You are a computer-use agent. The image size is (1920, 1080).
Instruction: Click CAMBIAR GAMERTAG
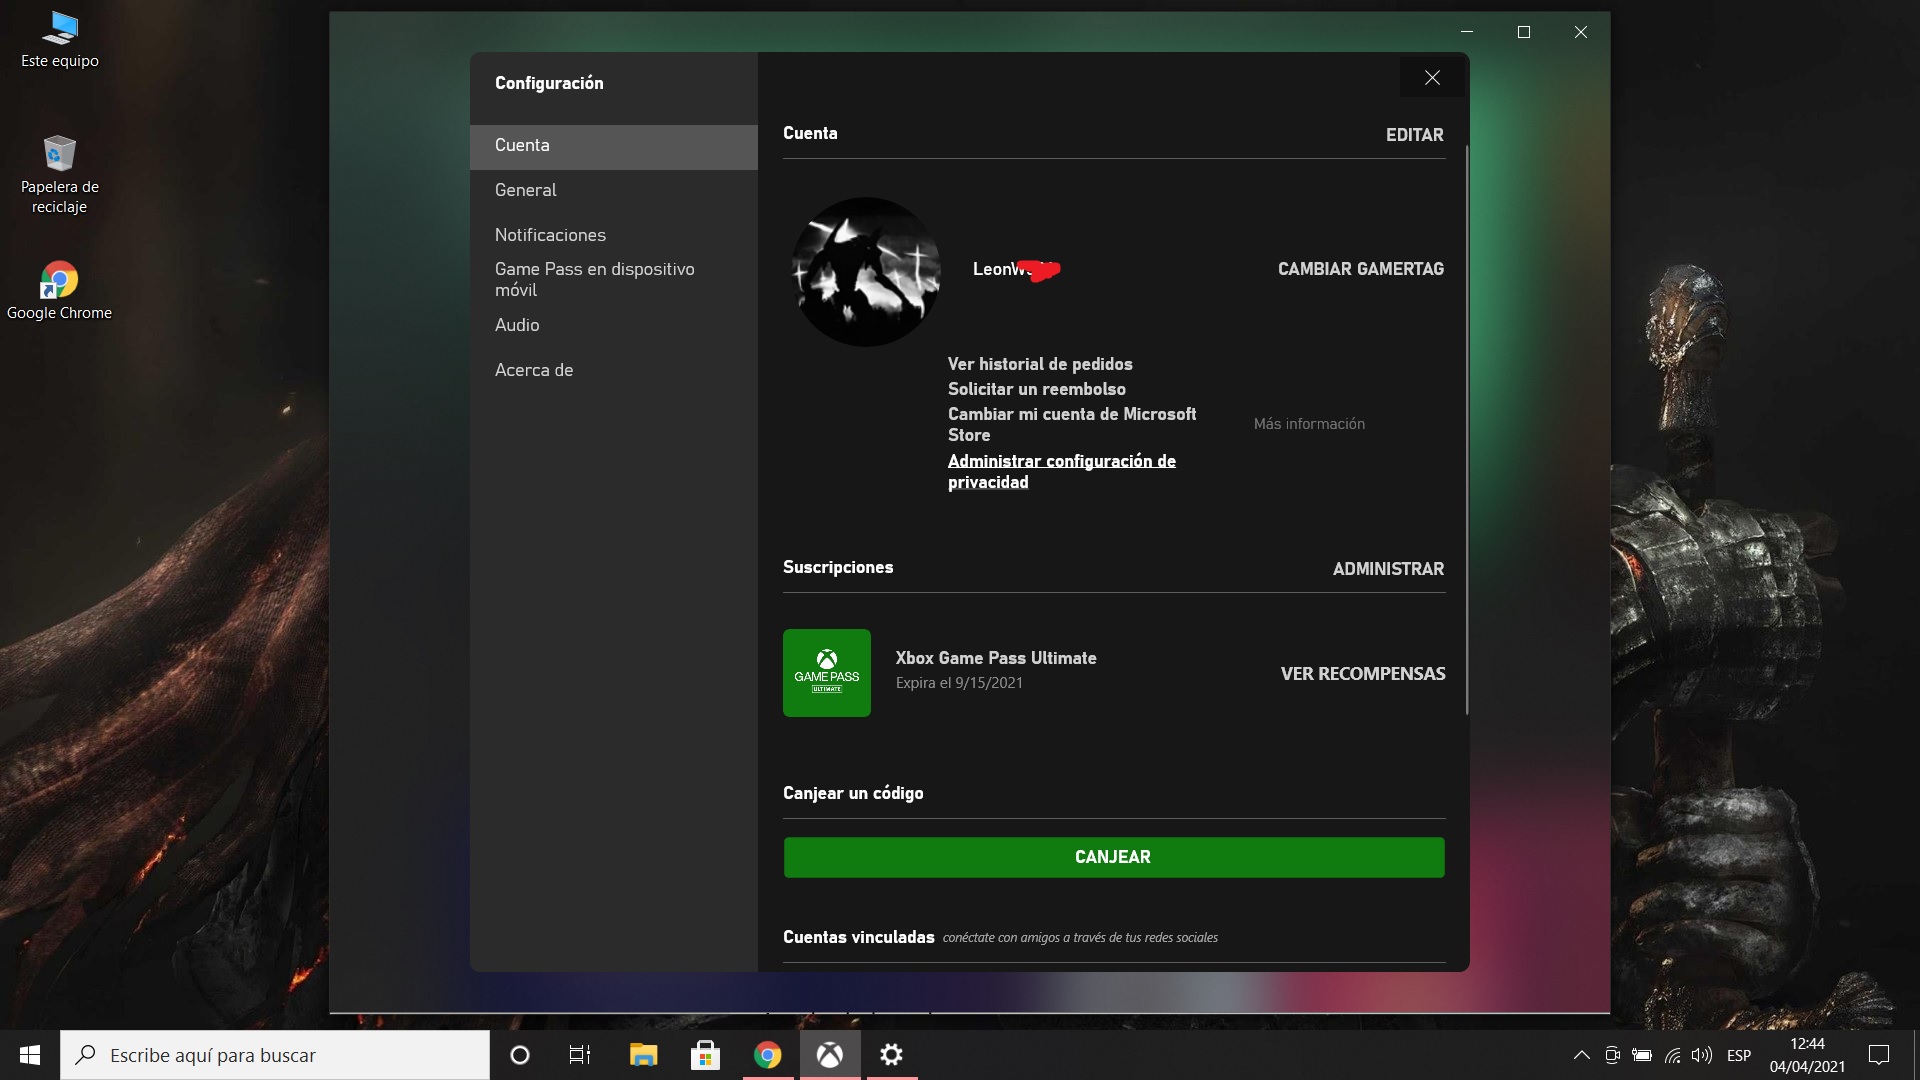coord(1360,269)
